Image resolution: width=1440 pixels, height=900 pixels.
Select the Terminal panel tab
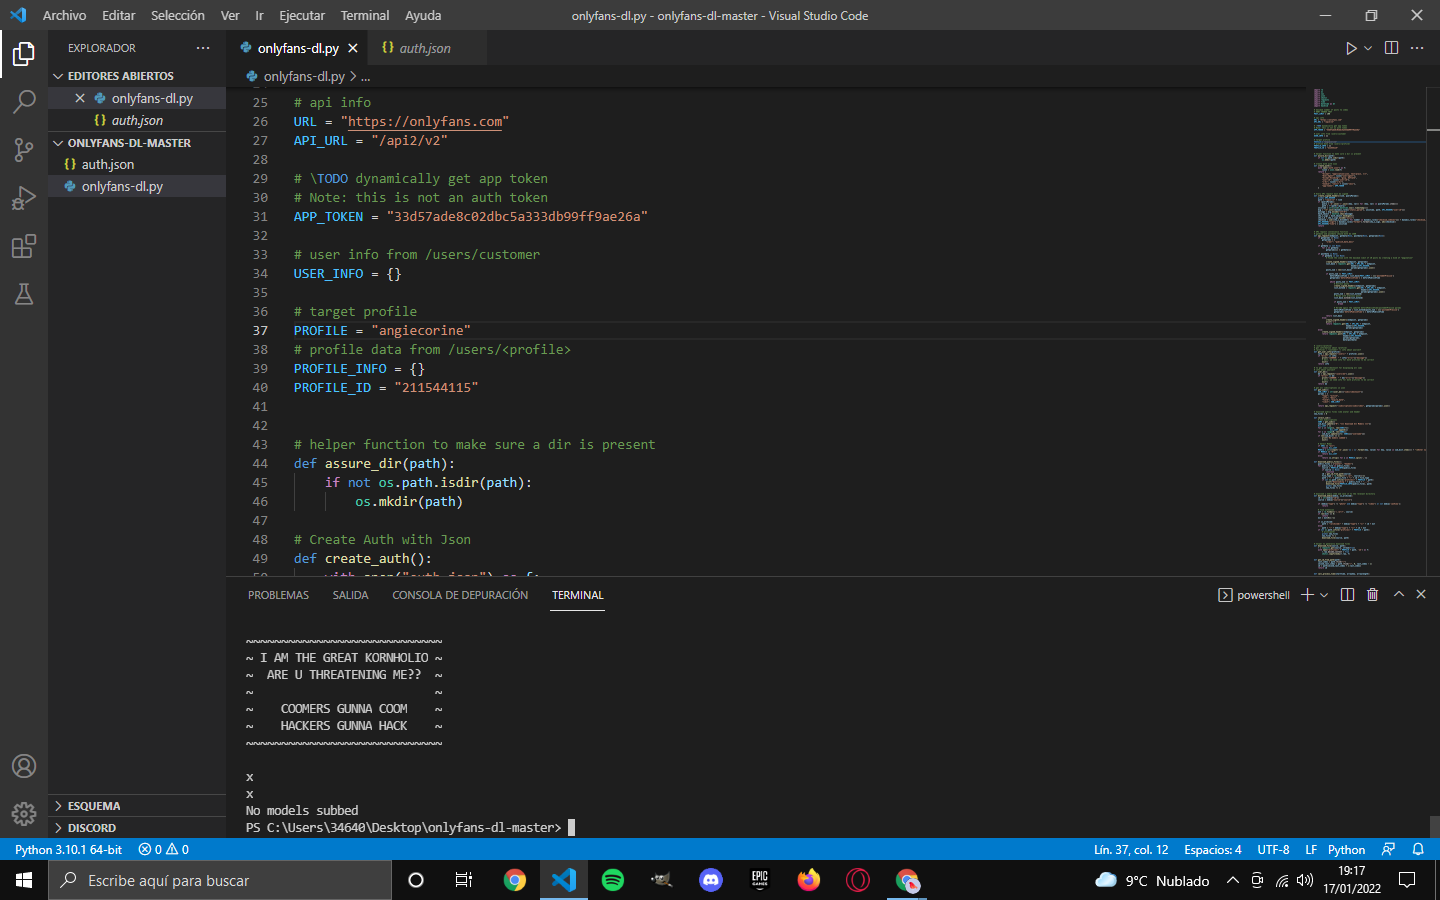coord(578,595)
